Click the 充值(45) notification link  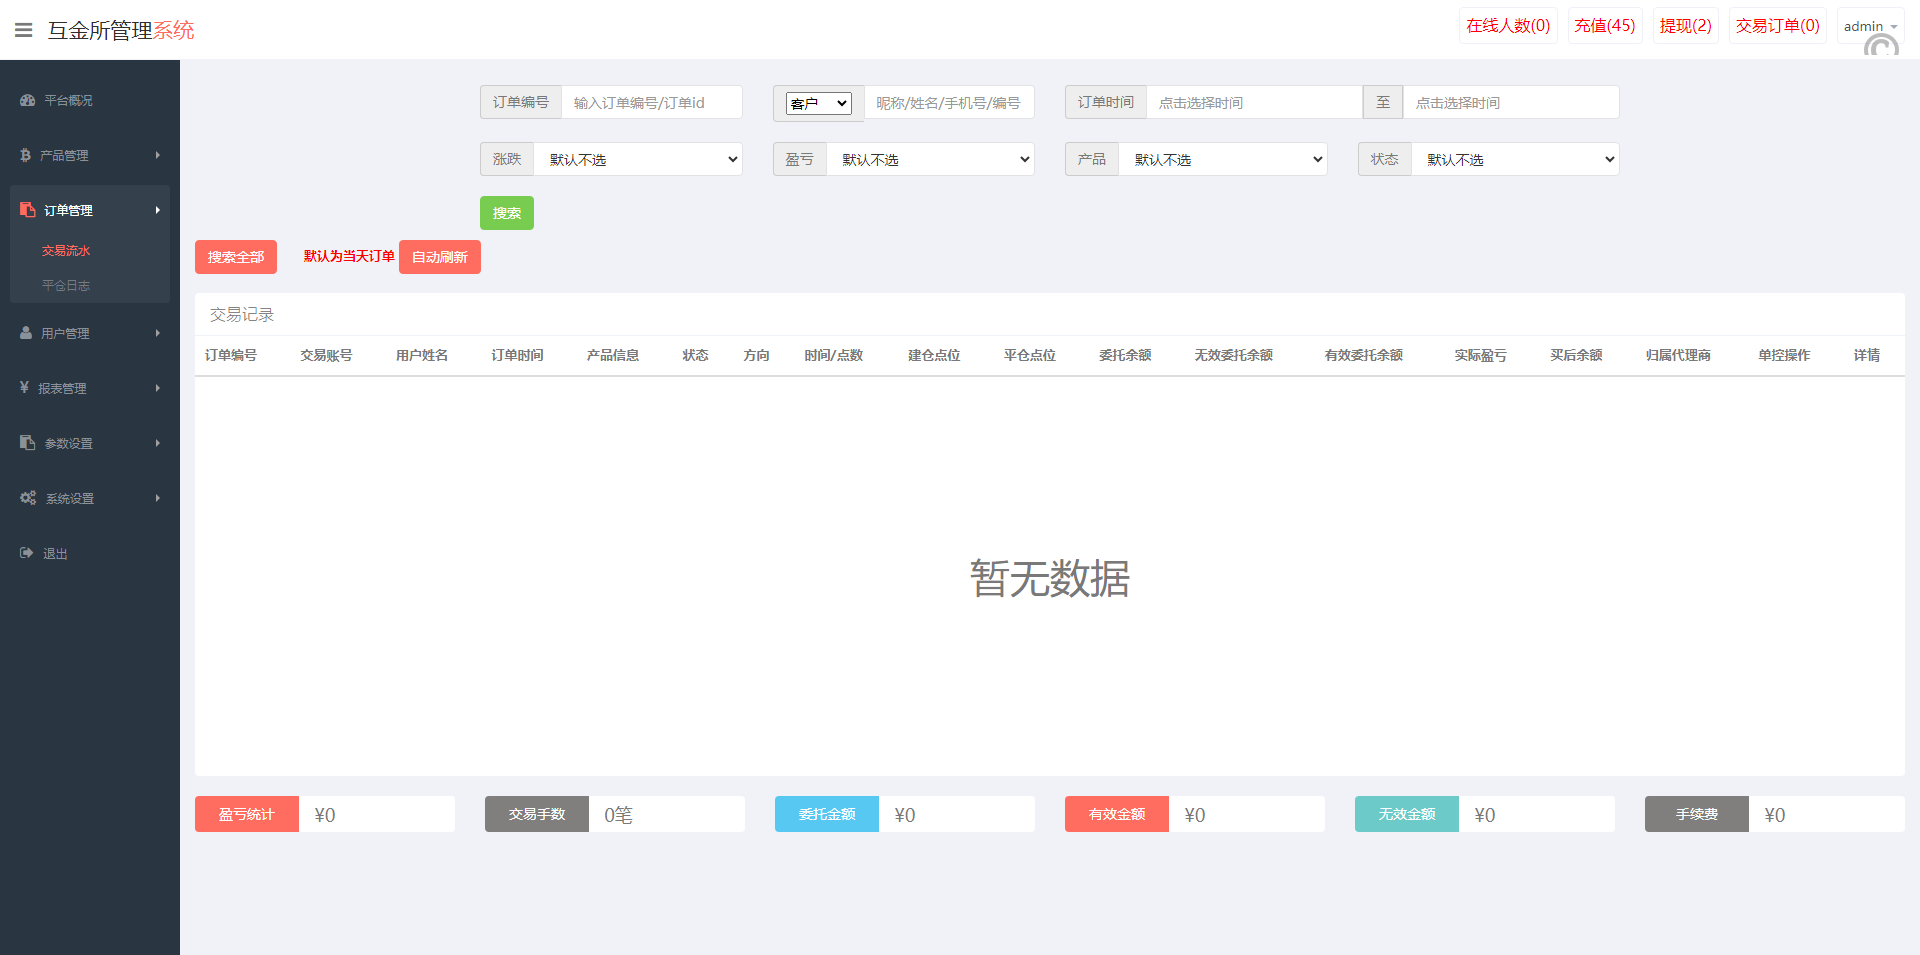click(1604, 26)
